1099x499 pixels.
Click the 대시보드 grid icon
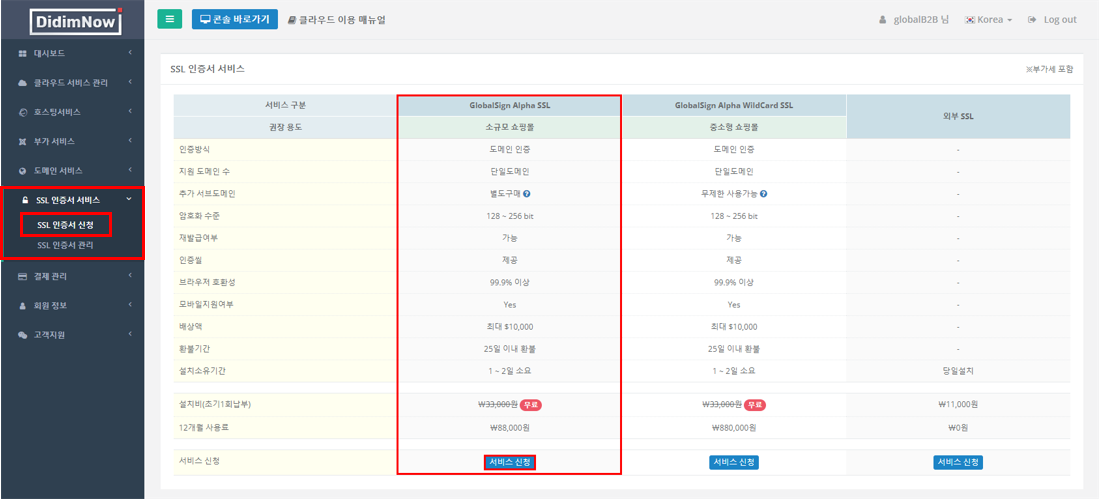click(22, 53)
